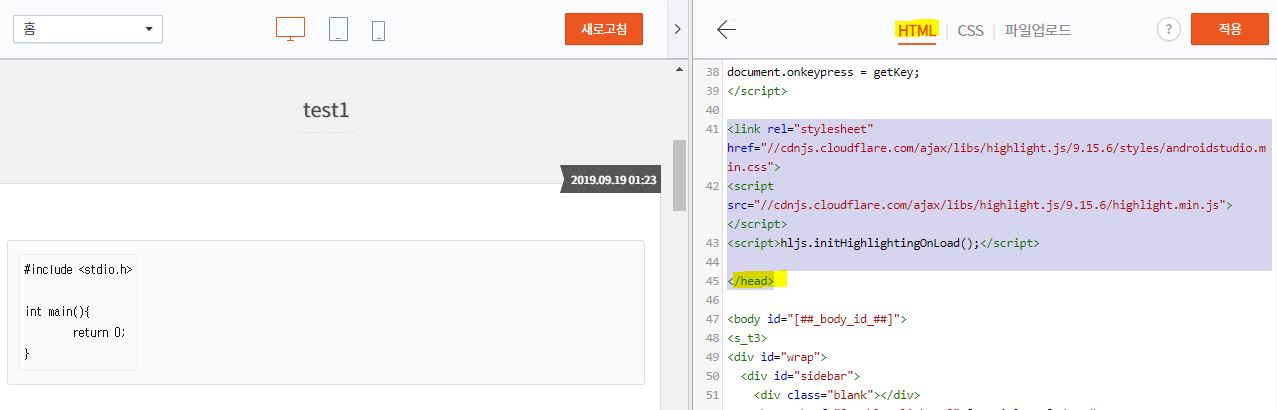Click the test1 blog title

pos(326,110)
